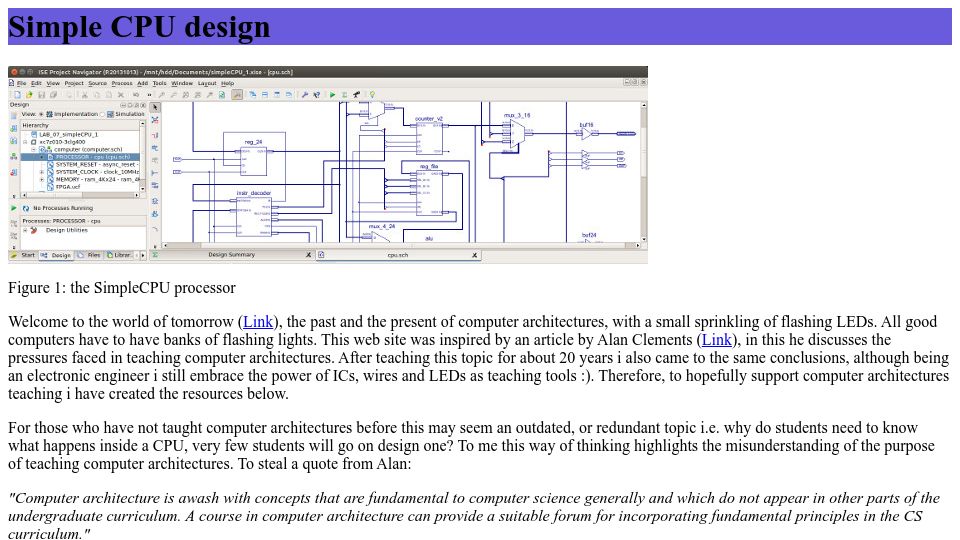Select the cpu.sch document tab

[x=398, y=255]
